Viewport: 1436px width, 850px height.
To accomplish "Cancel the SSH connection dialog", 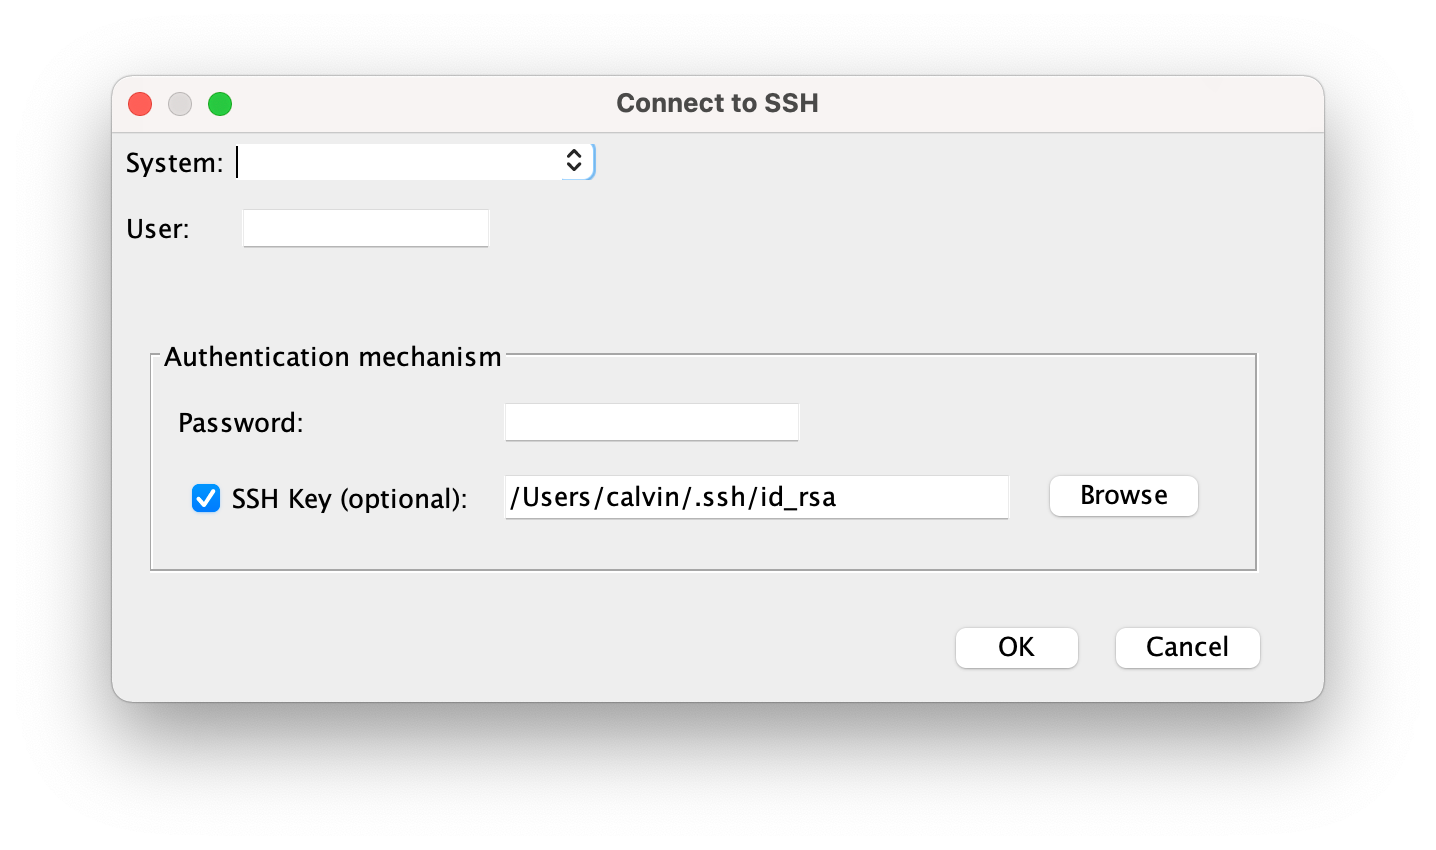I will point(1187,647).
